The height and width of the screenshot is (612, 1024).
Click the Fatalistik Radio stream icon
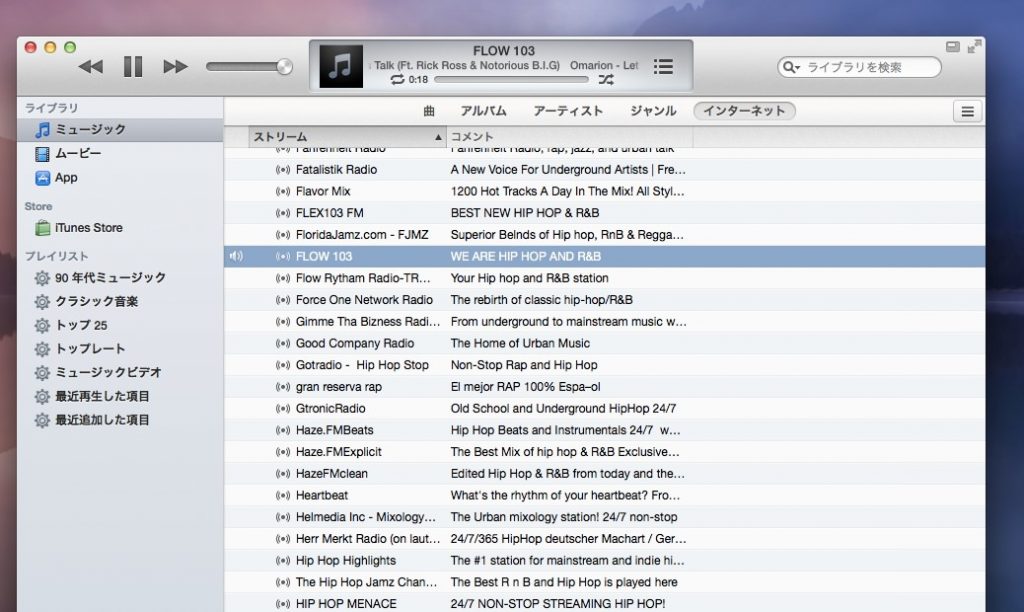[x=283, y=170]
